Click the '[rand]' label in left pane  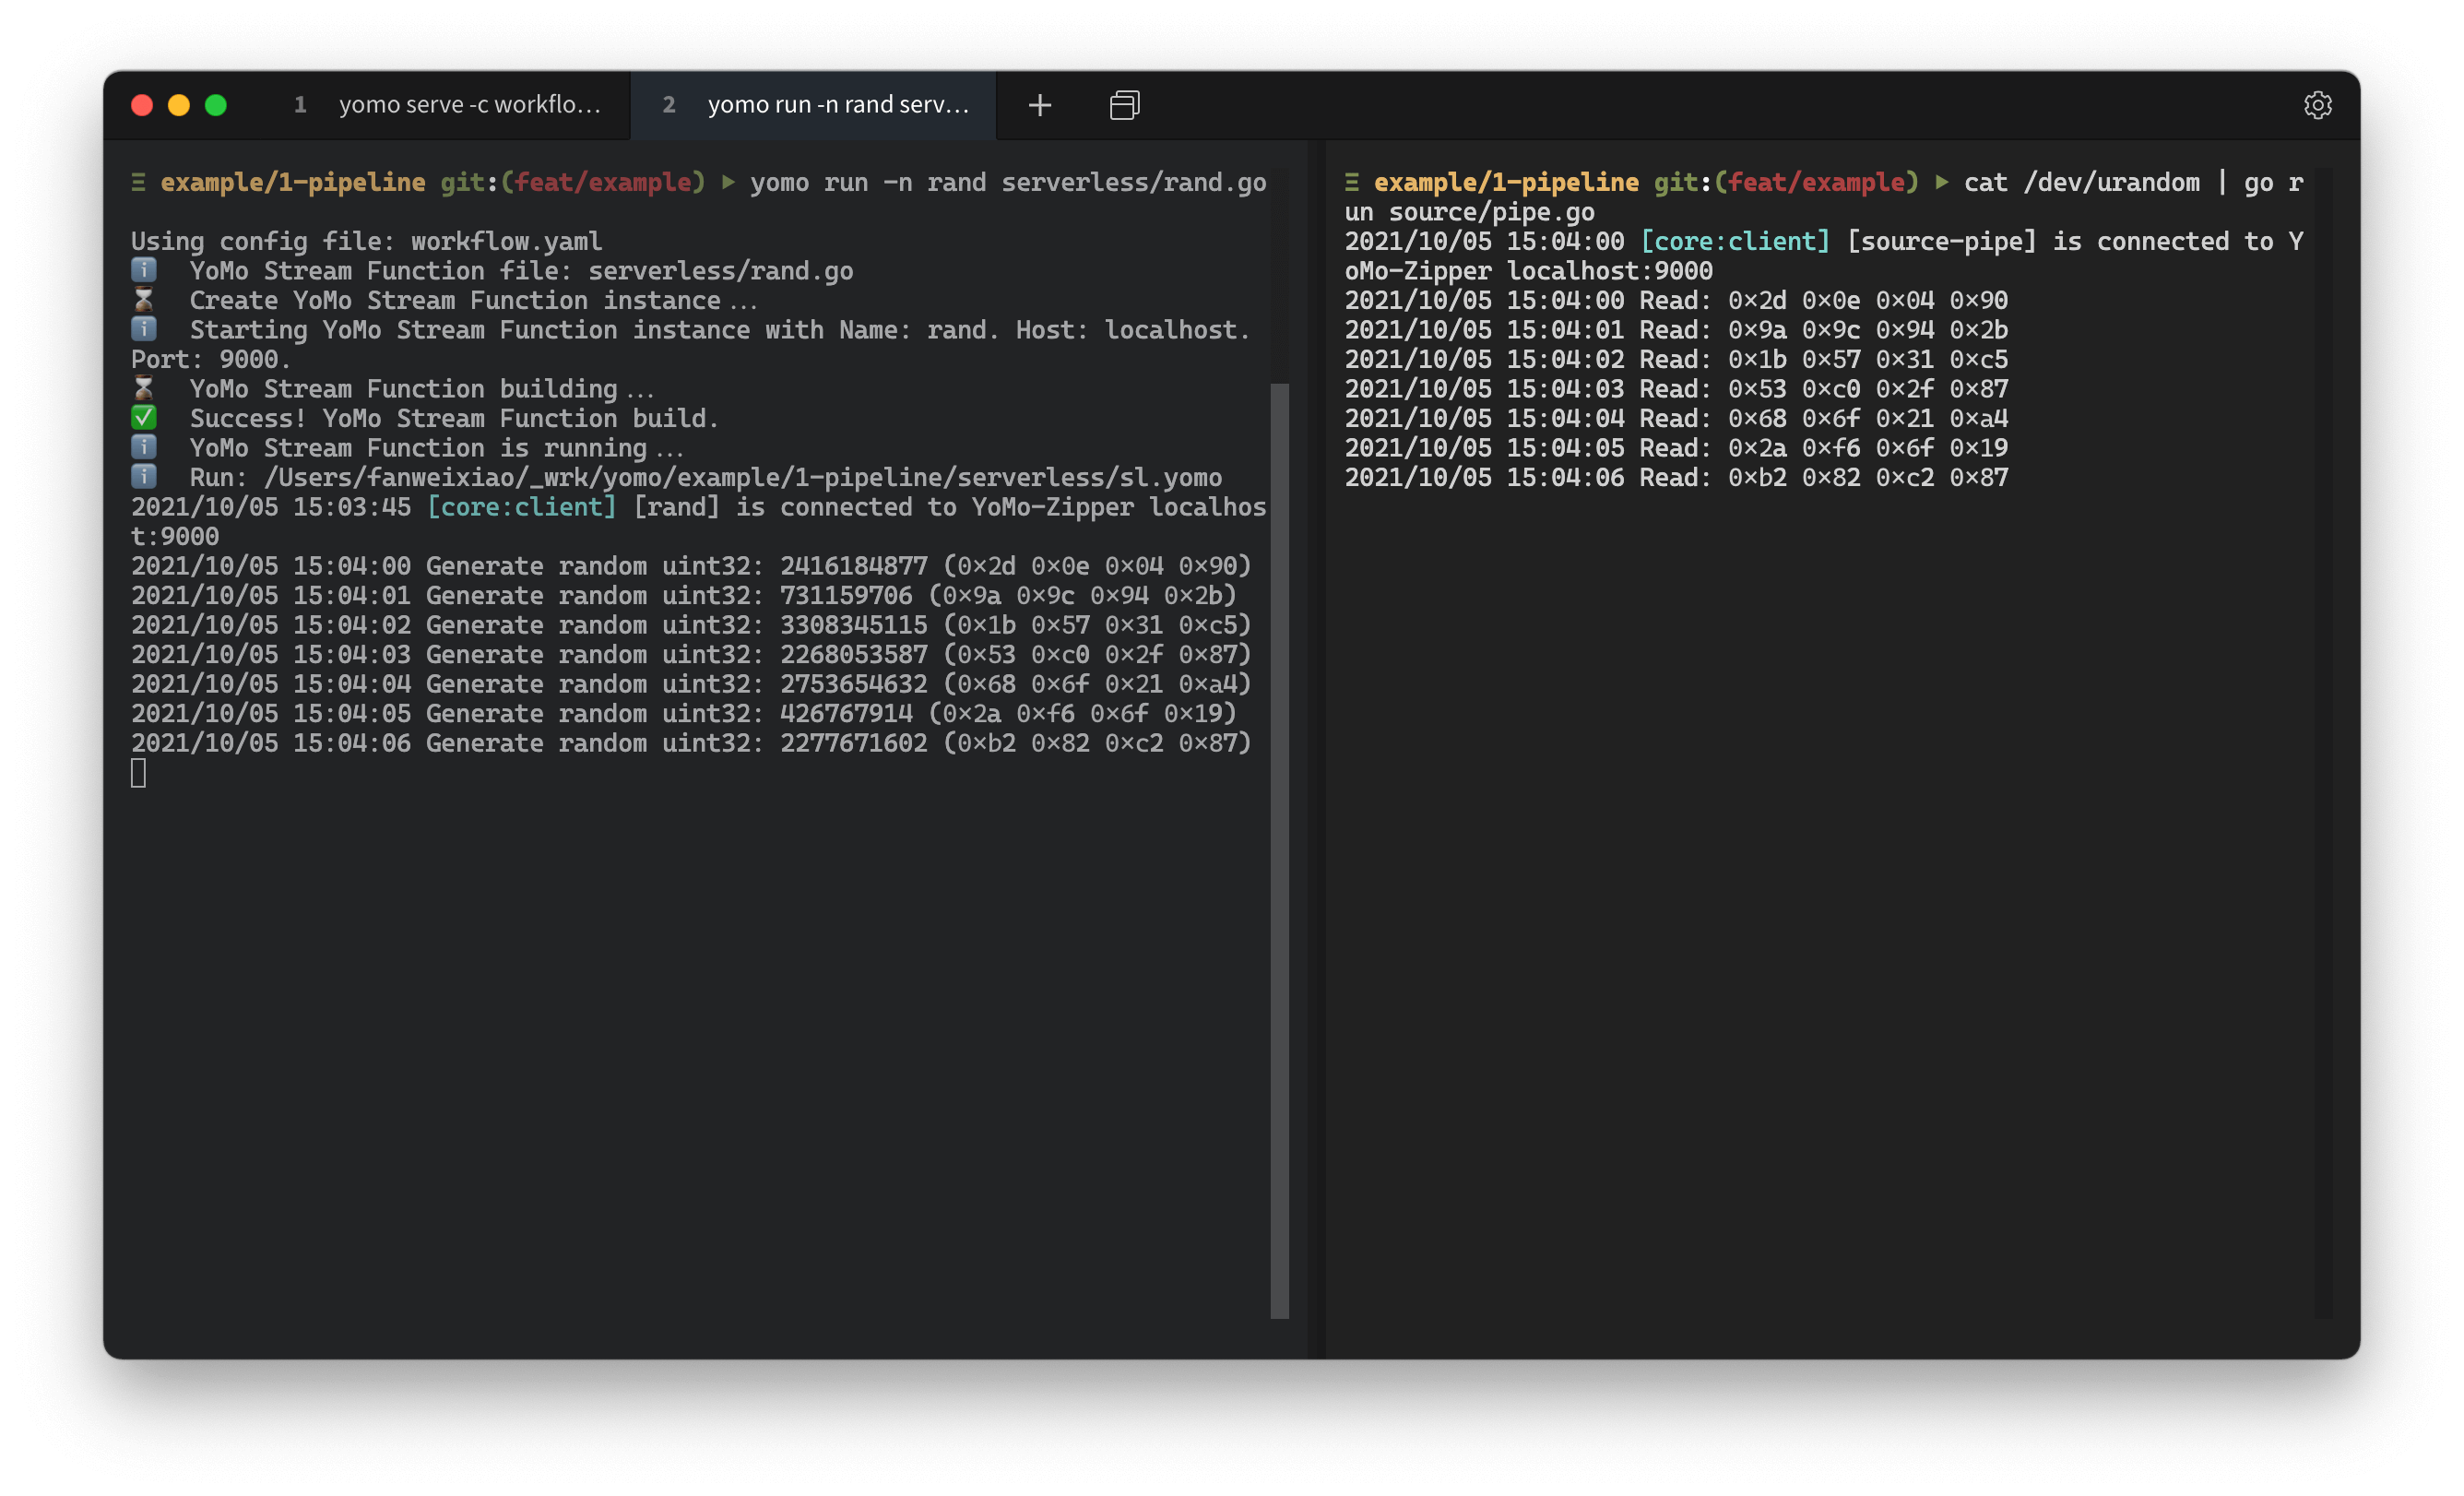[677, 507]
